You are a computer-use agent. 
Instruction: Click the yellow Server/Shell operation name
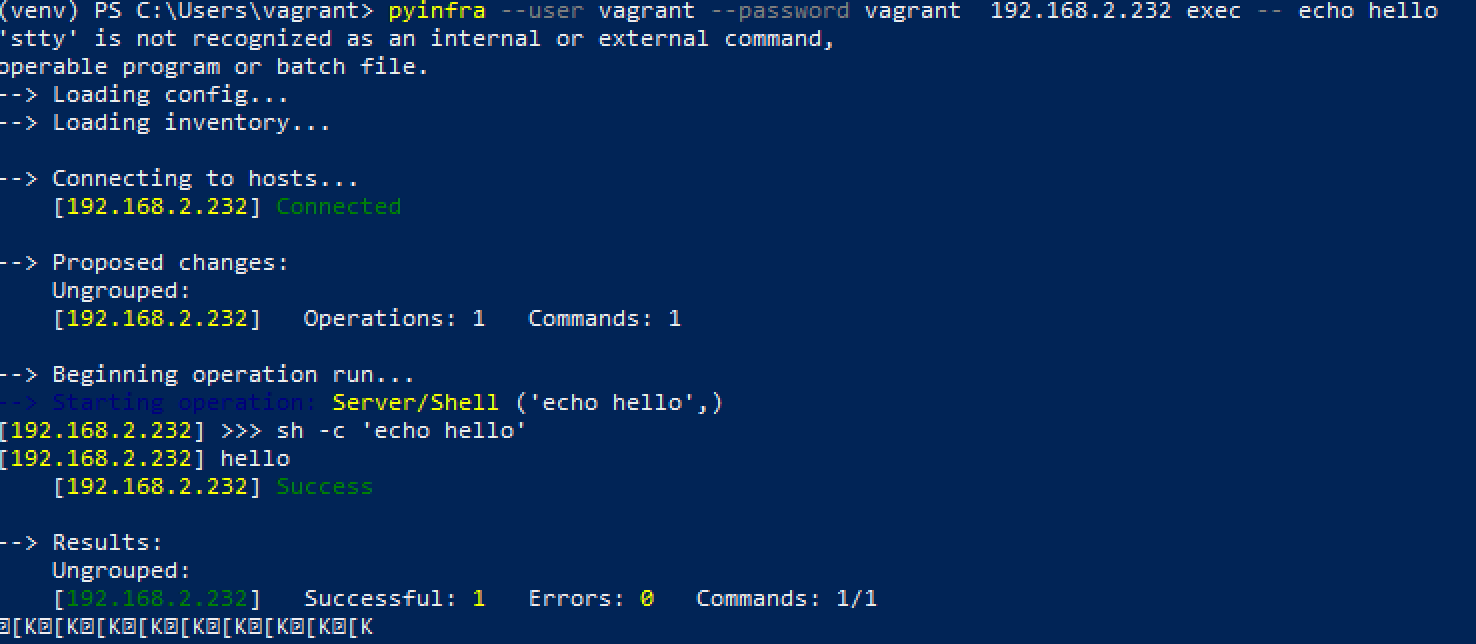click(416, 403)
